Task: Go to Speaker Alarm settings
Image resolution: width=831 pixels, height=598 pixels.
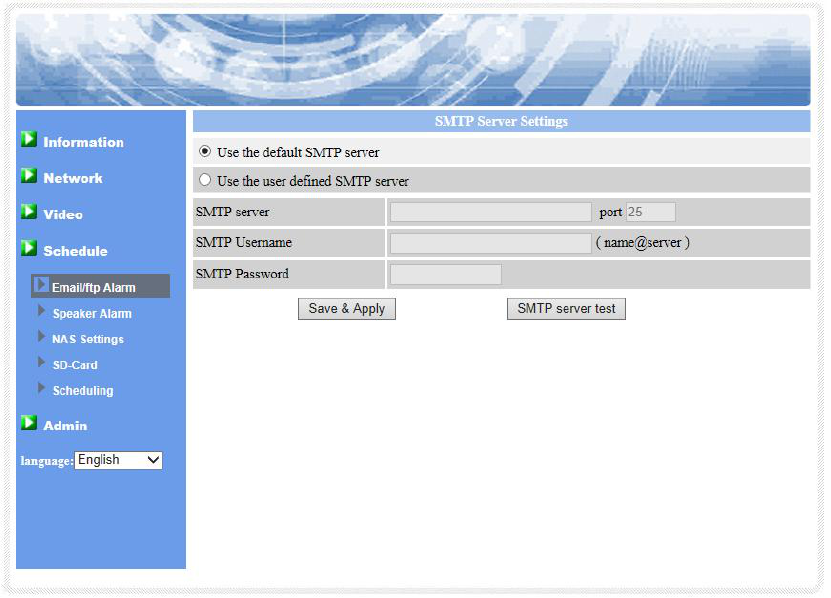Action: (92, 314)
